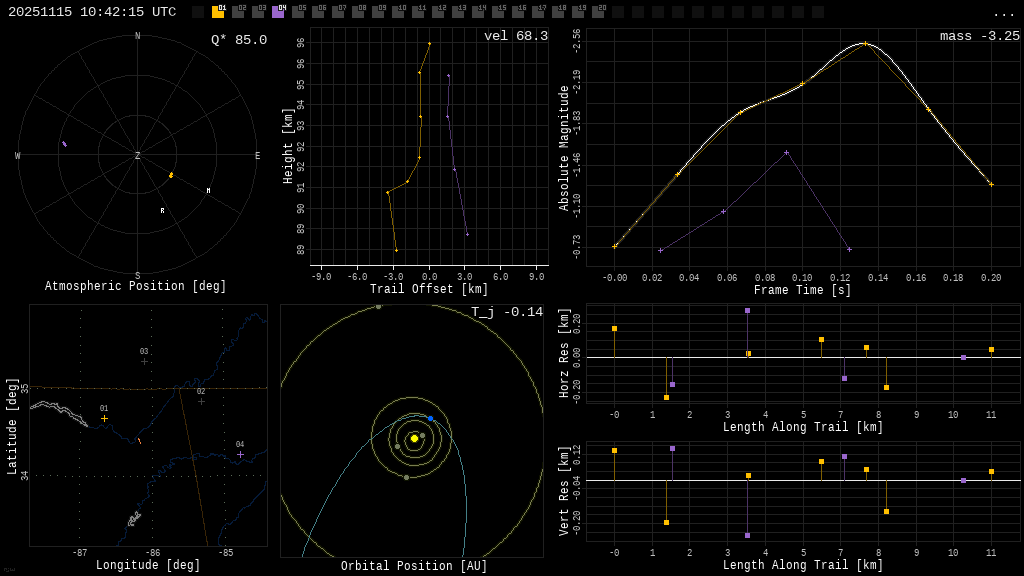Click station 03 gray cross on map
Image resolution: width=1024 pixels, height=576 pixels.
[144, 361]
